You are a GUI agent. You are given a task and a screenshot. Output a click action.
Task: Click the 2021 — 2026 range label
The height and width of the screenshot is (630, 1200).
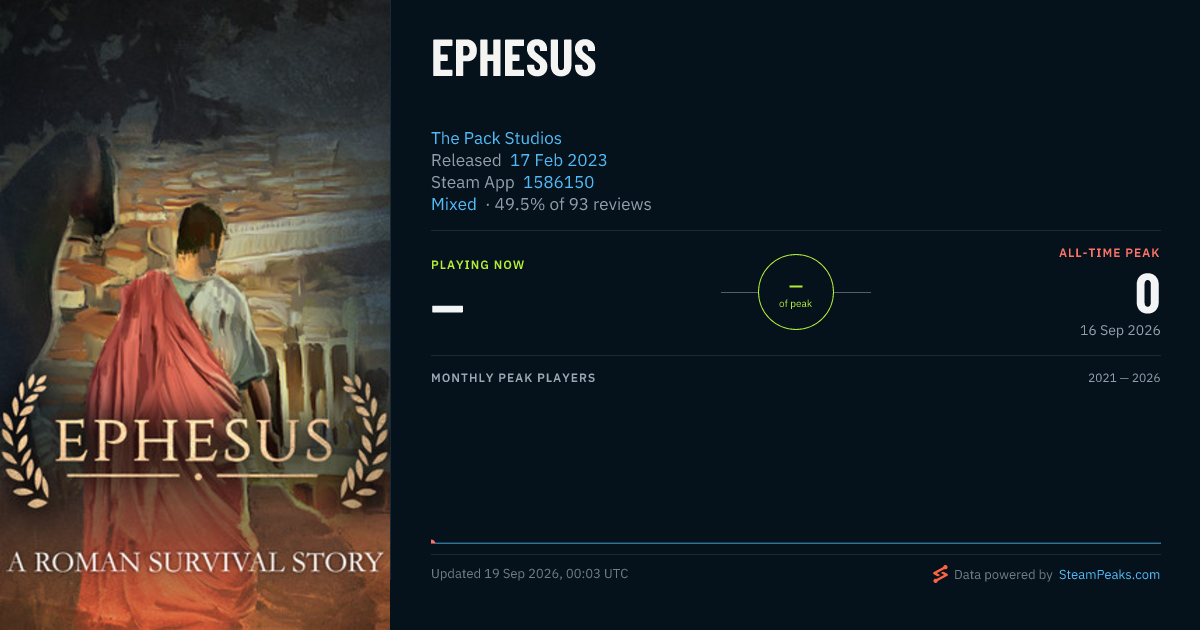click(x=1124, y=378)
